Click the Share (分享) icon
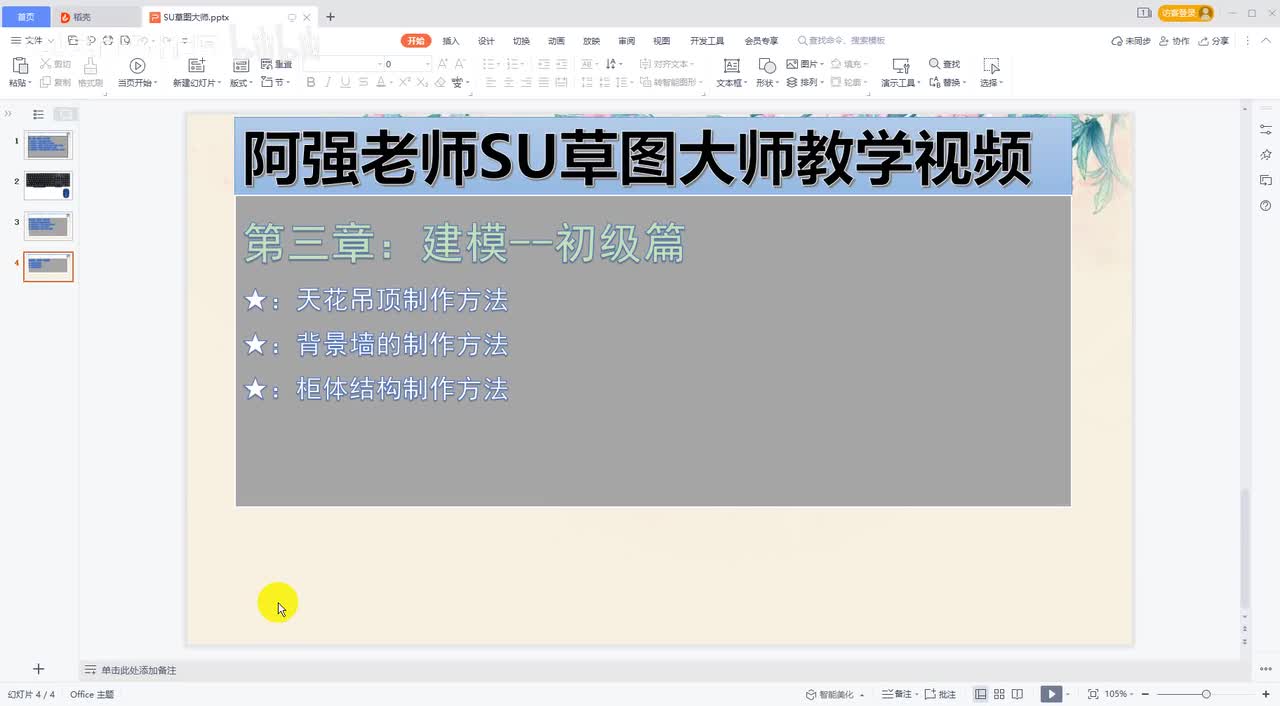The image size is (1280, 706). click(1214, 41)
